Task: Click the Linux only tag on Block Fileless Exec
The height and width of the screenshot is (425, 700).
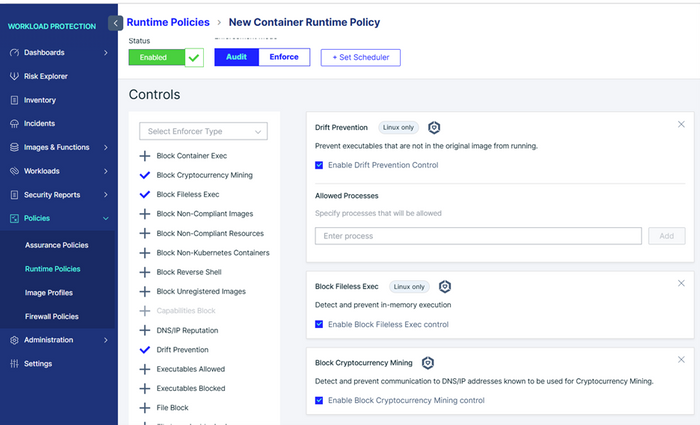Action: pos(409,287)
